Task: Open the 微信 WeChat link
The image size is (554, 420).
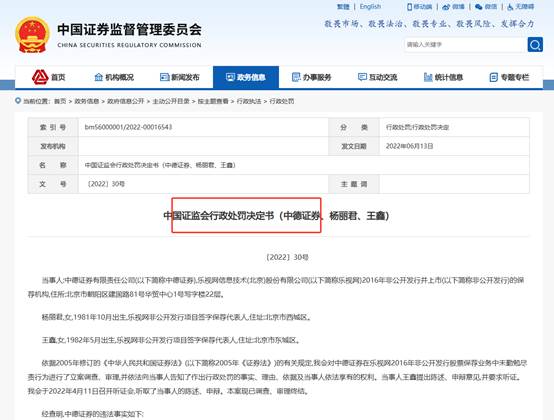Action: point(486,7)
